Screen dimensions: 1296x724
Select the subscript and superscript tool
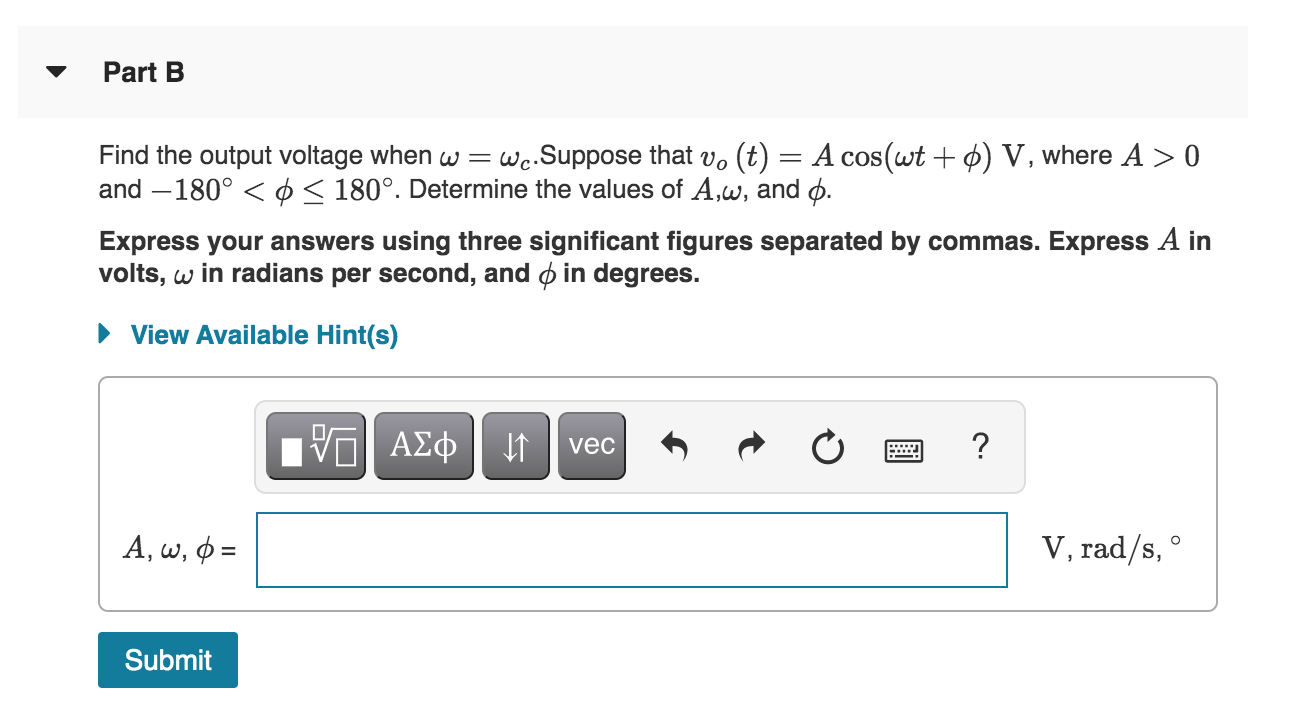point(516,446)
